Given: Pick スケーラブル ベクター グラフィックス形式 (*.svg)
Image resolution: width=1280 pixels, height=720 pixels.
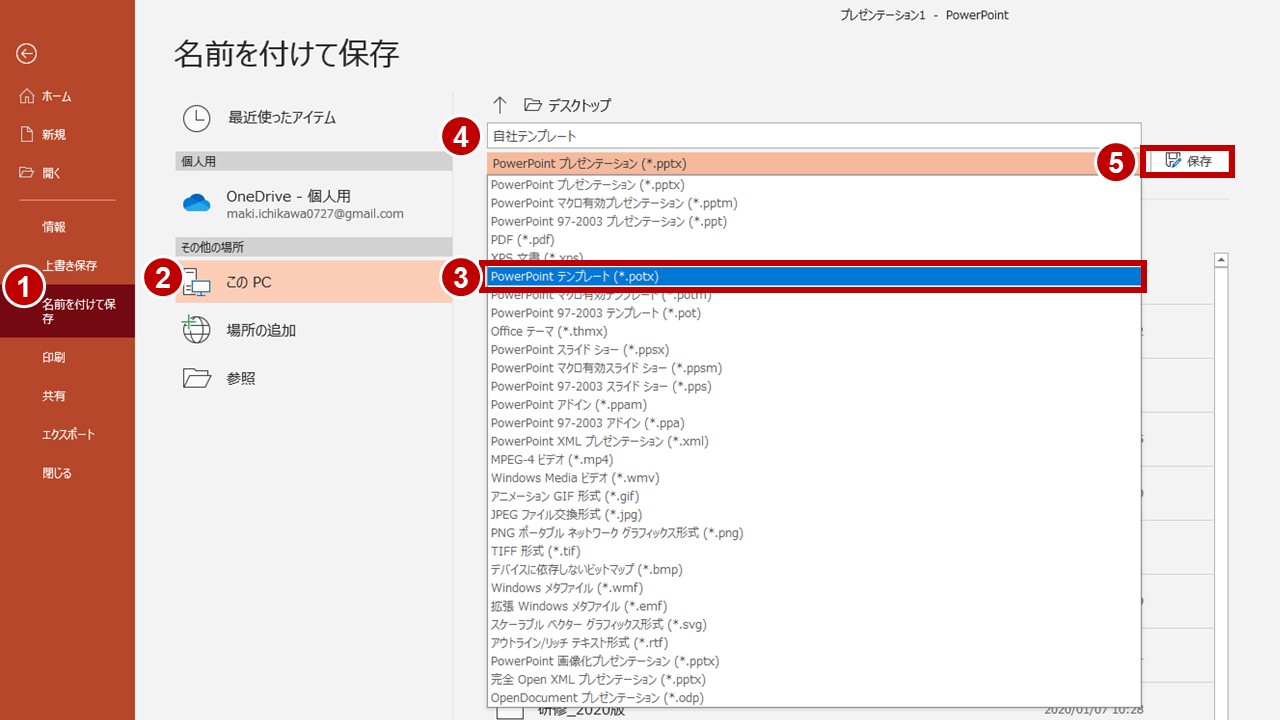Looking at the screenshot, I should 814,625.
